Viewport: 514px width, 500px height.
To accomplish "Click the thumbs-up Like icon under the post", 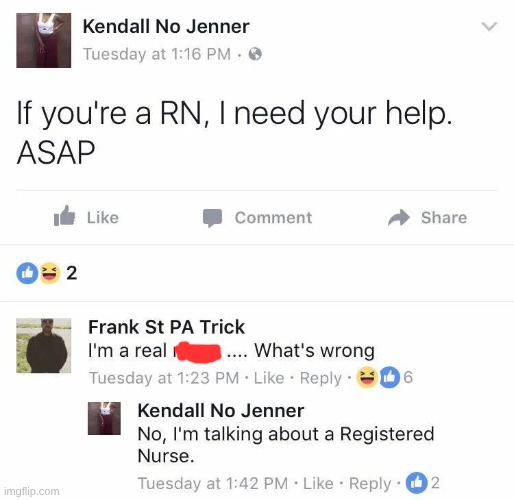I will coord(64,216).
